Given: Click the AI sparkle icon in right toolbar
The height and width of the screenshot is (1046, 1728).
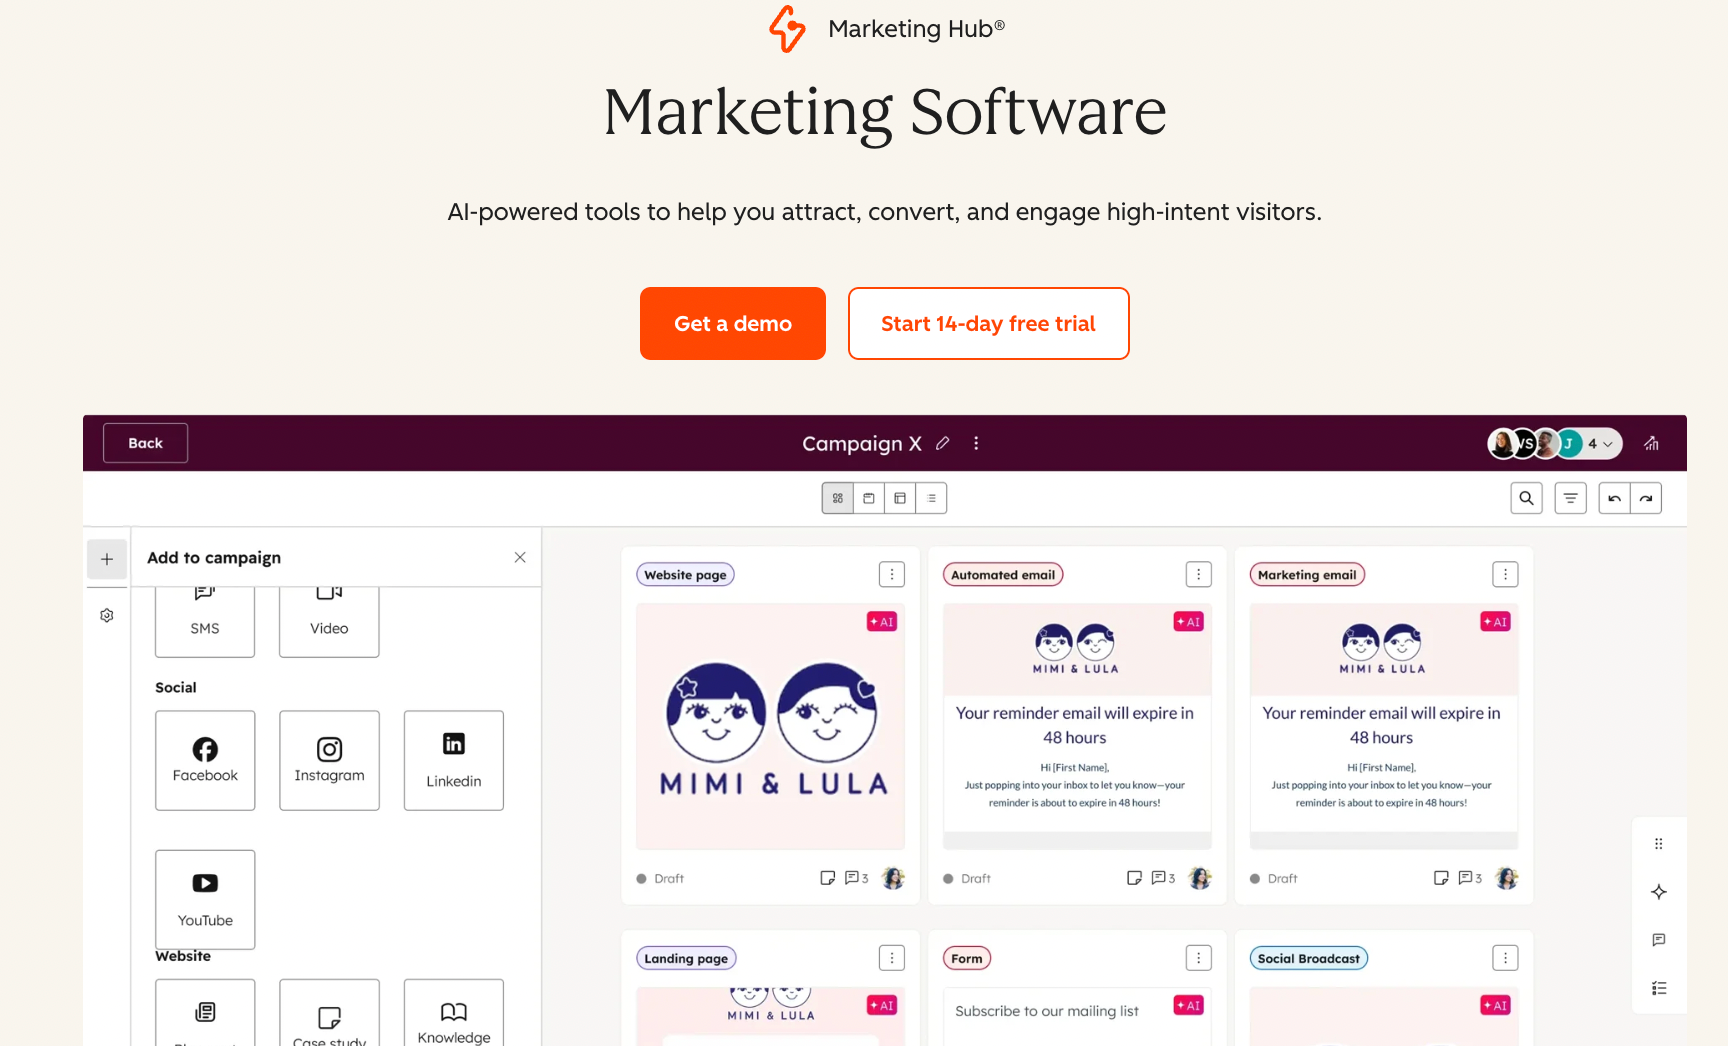Looking at the screenshot, I should 1659,892.
